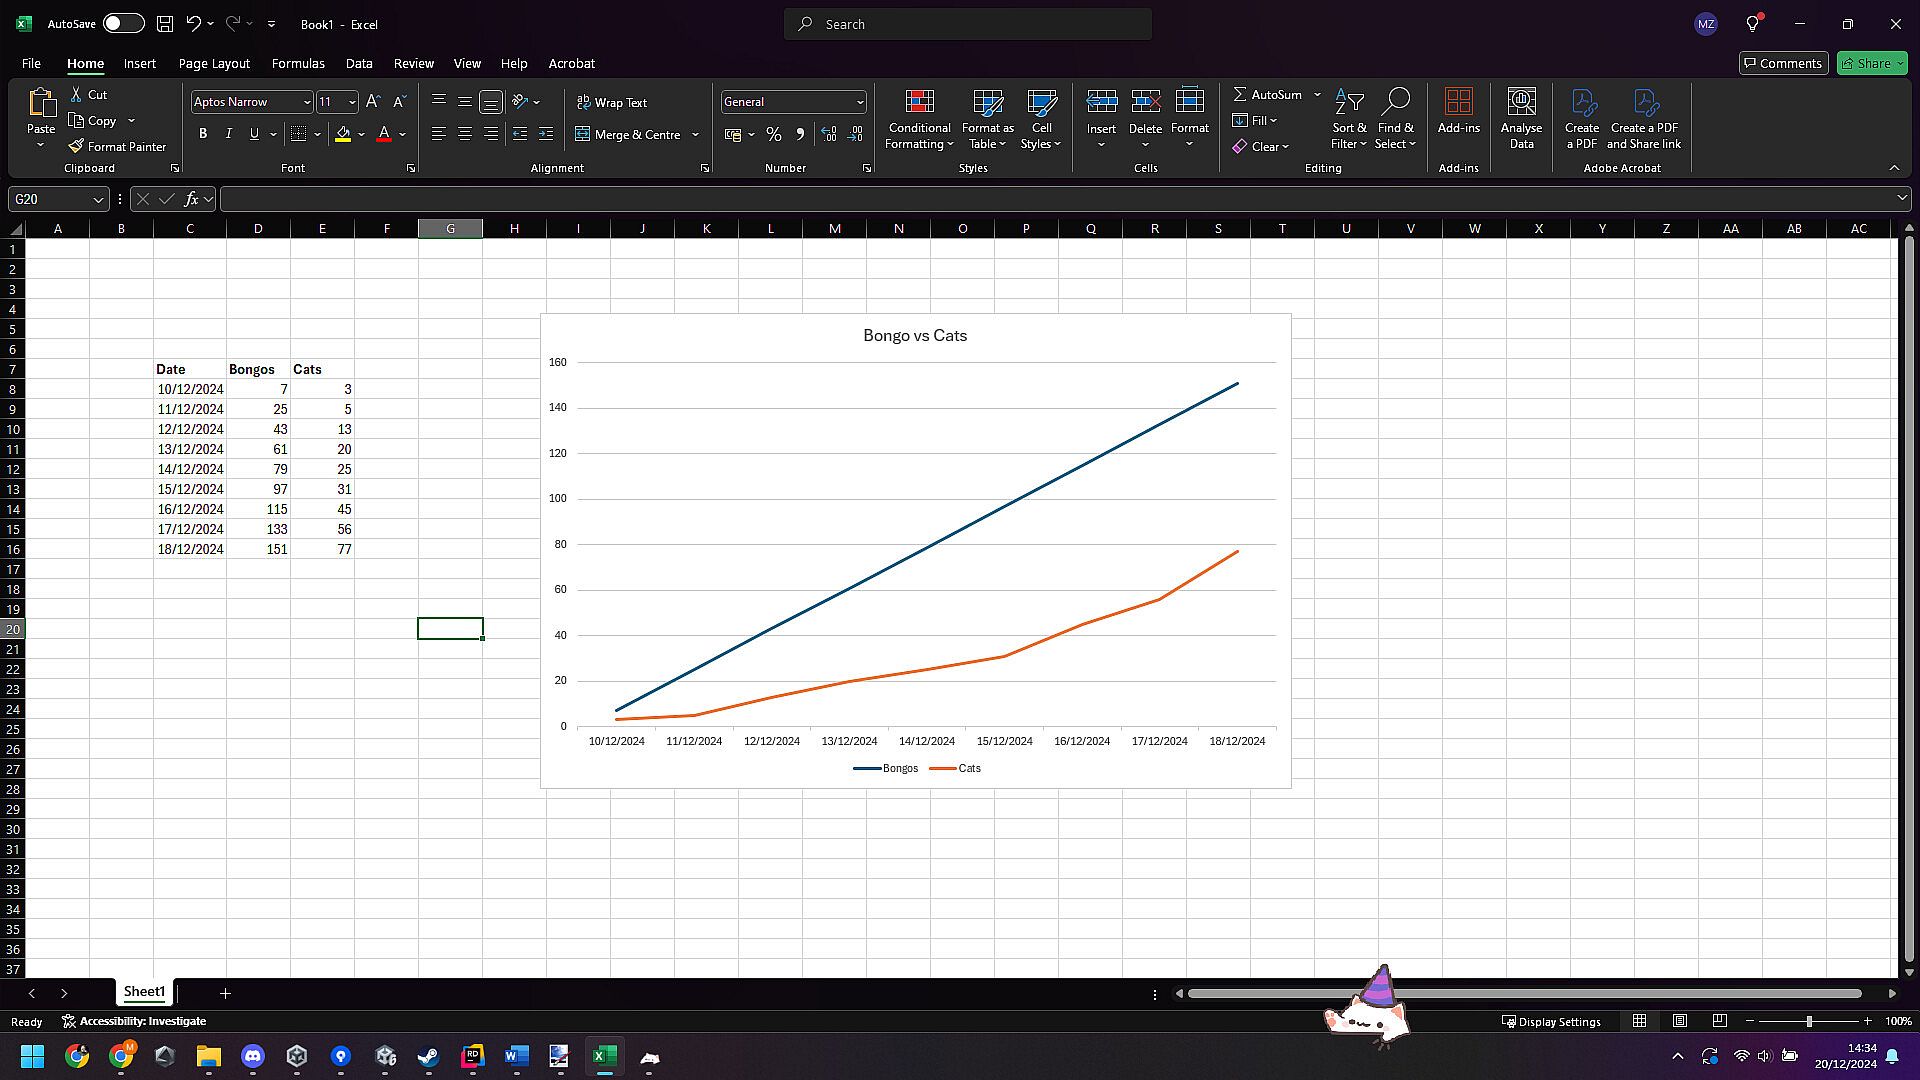The width and height of the screenshot is (1920, 1080).
Task: Click the Percent Style icon
Action: coord(773,134)
